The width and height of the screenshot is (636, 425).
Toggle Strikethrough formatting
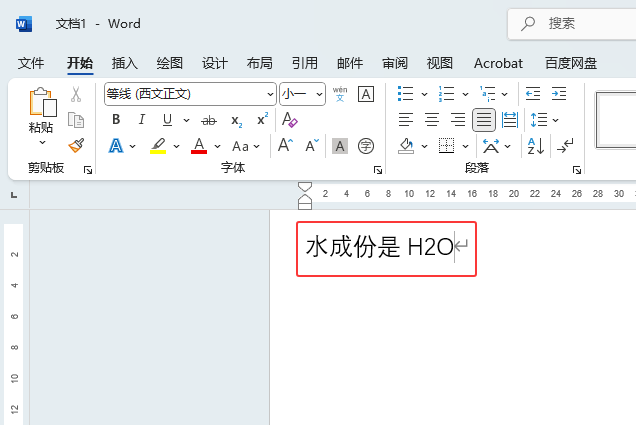click(209, 120)
